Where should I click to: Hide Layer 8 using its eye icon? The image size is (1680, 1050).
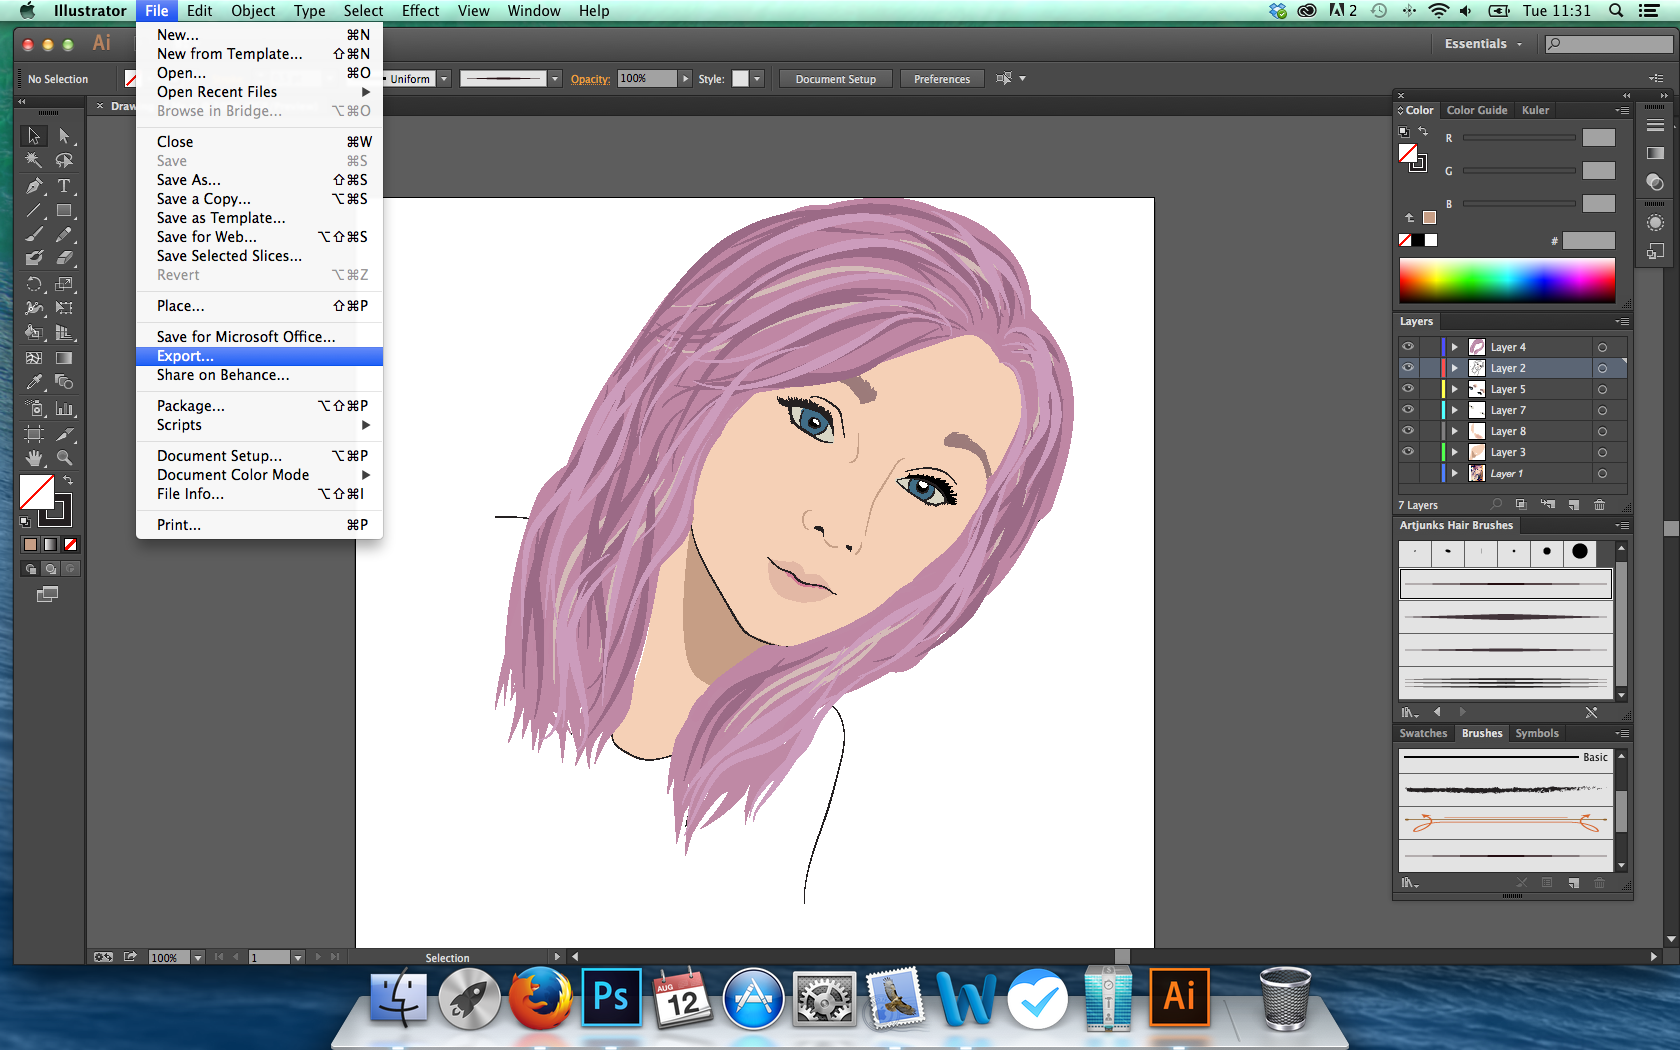click(1408, 430)
